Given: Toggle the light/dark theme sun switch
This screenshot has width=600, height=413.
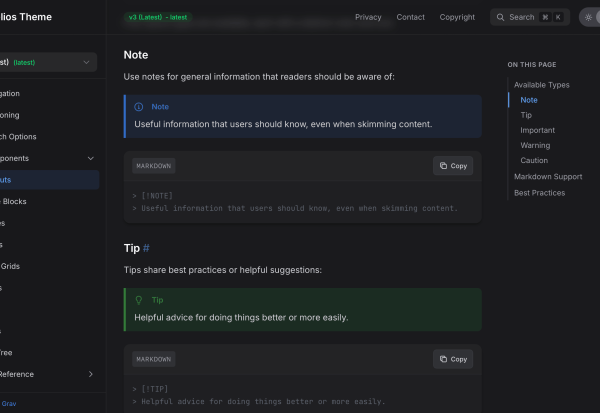Looking at the screenshot, I should pos(589,17).
